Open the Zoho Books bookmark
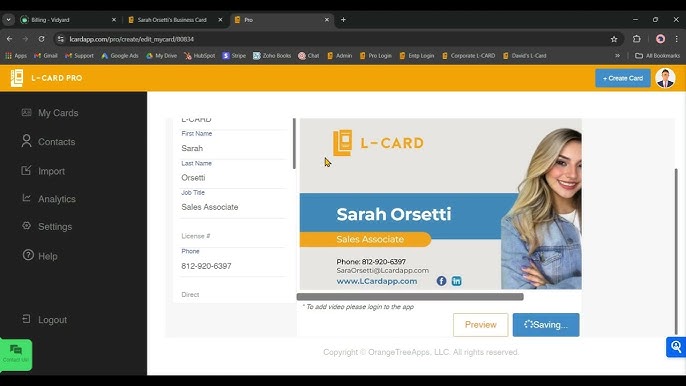The image size is (686, 386). click(x=272, y=56)
